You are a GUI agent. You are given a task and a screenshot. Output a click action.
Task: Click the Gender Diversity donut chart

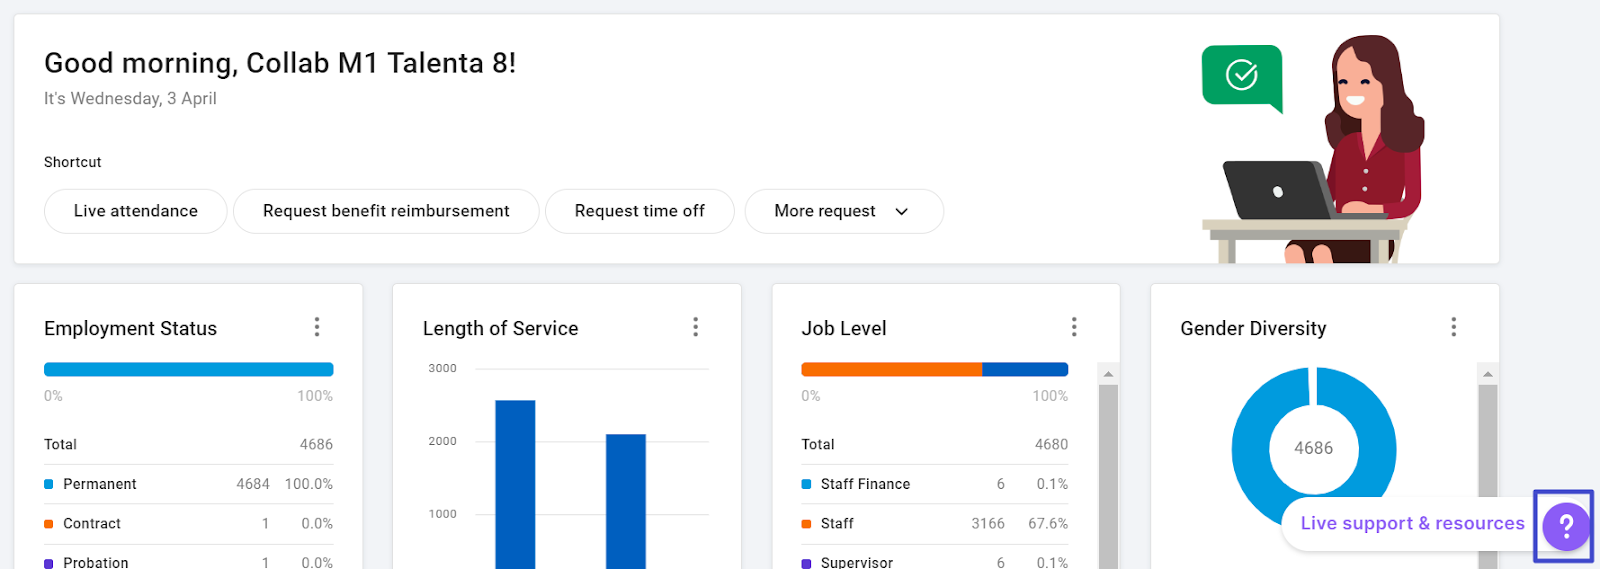[x=1314, y=447]
